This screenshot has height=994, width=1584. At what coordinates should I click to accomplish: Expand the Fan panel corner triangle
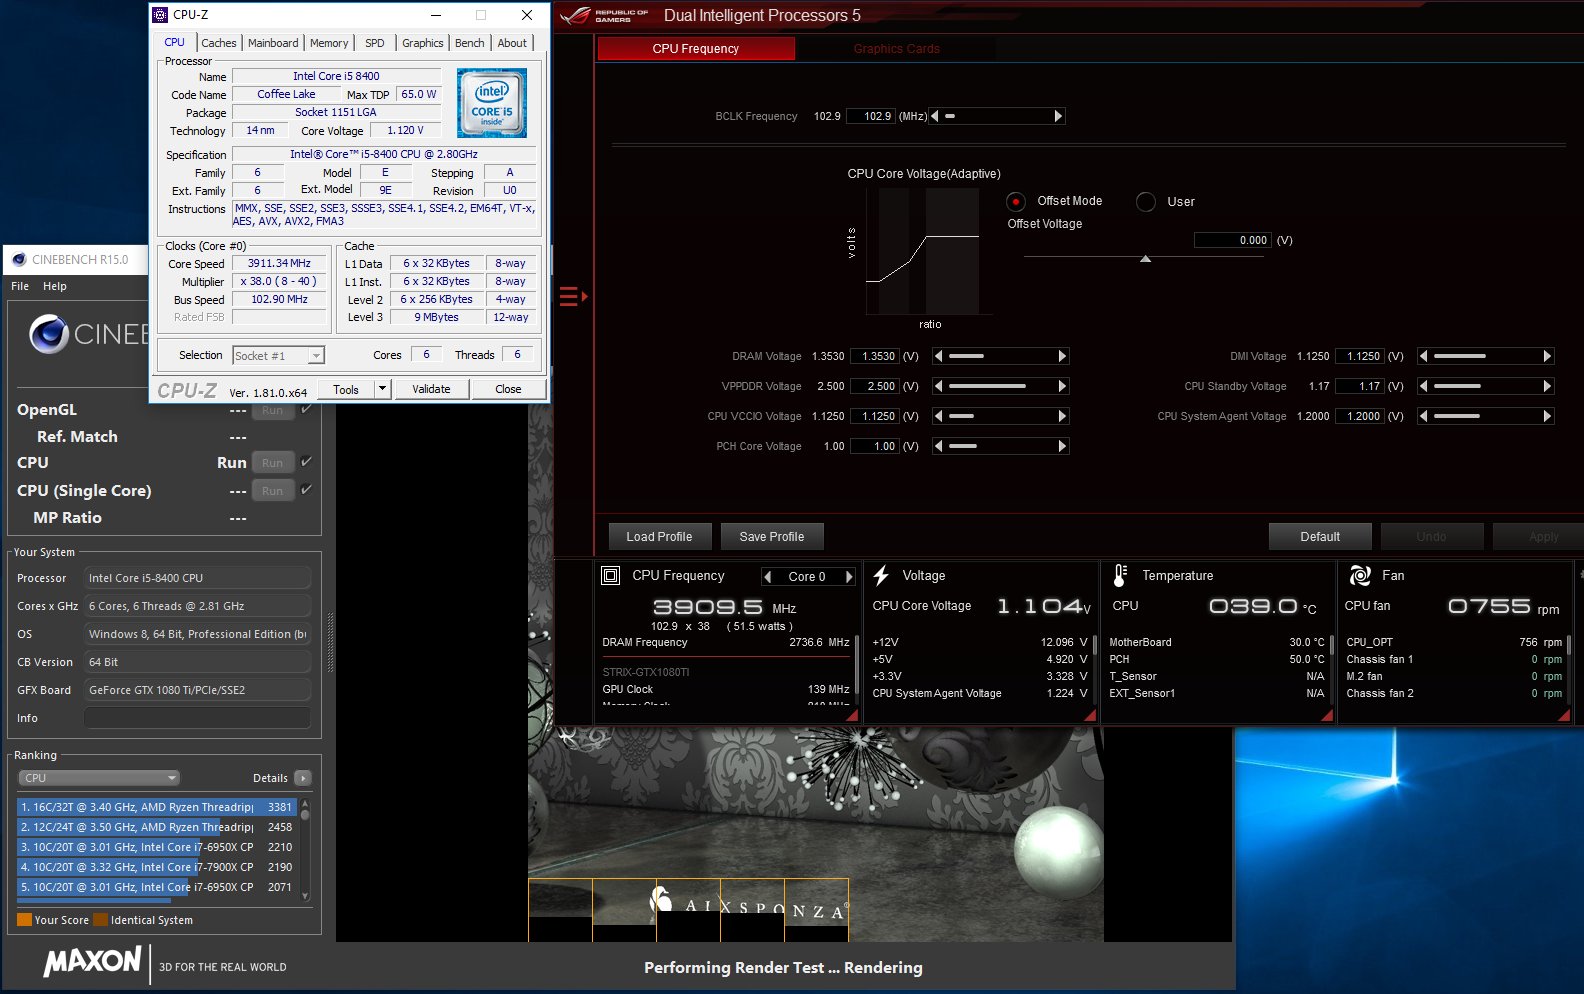[1564, 715]
